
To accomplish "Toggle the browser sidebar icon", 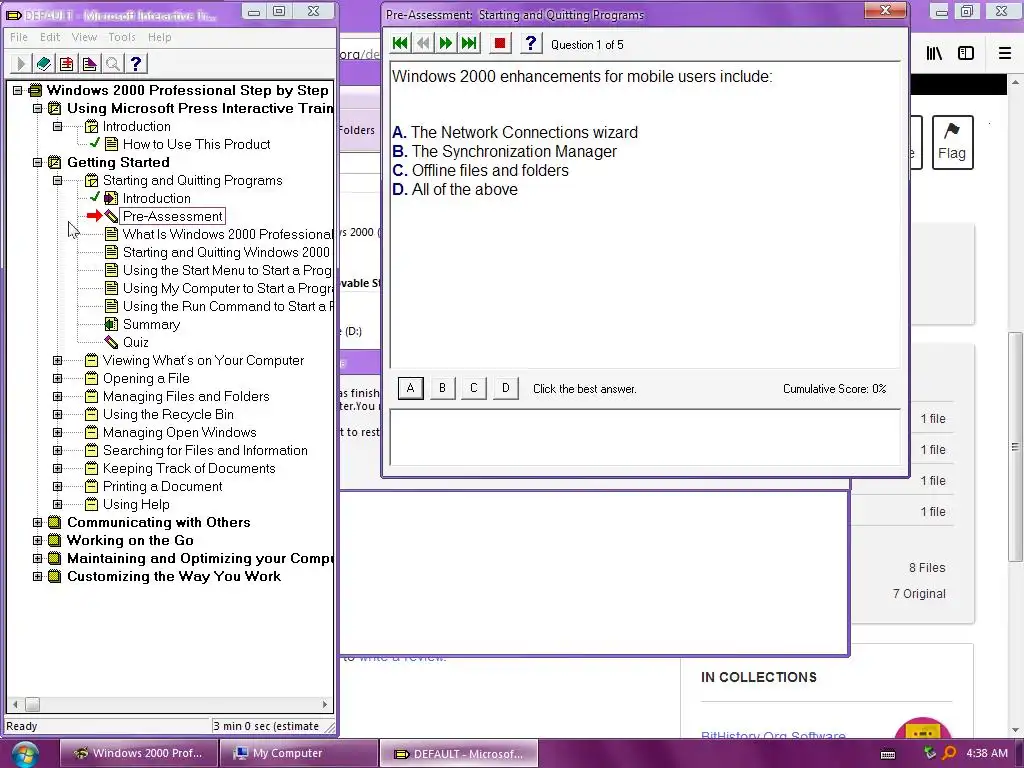I will 966,54.
